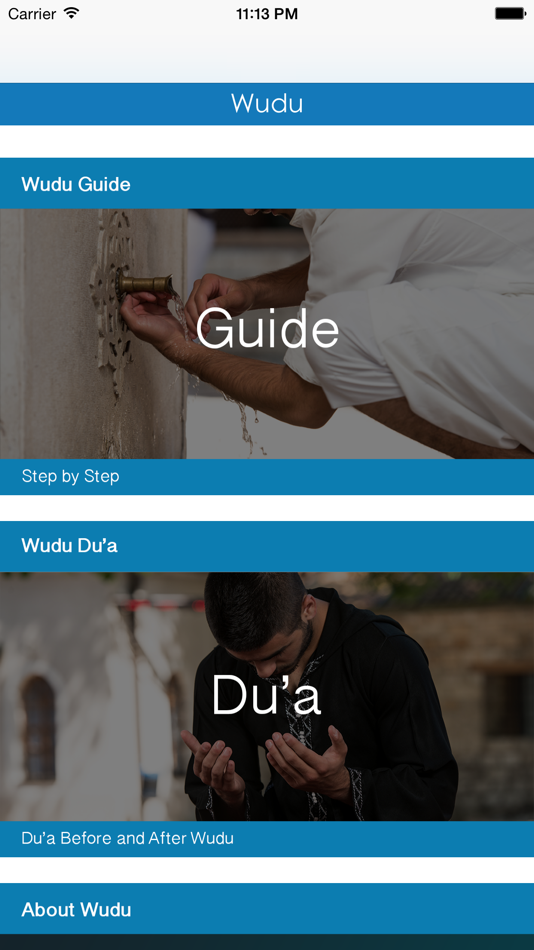Tap the Carrier label in status bar
Viewport: 534px width, 950px height.
32,14
